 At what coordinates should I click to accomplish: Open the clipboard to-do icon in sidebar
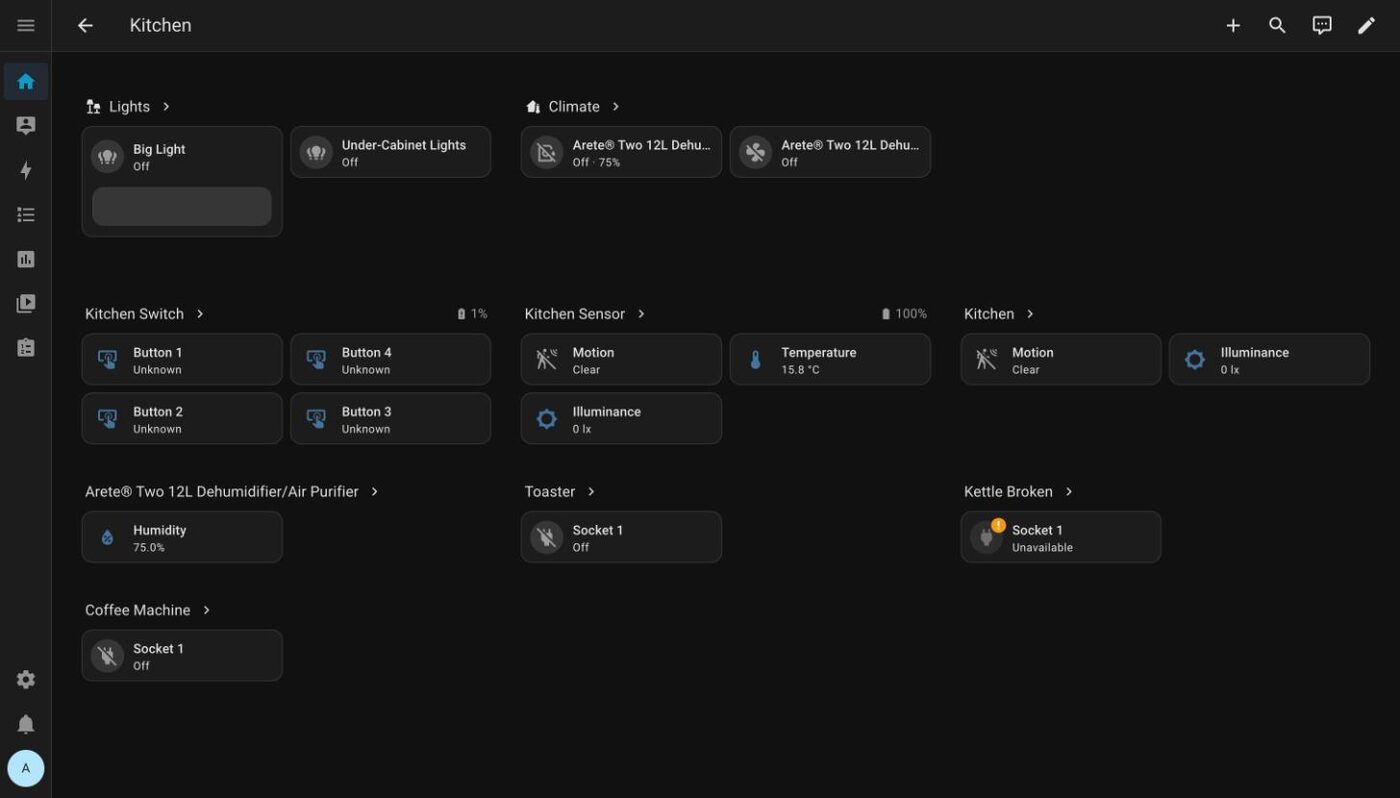tap(26, 348)
